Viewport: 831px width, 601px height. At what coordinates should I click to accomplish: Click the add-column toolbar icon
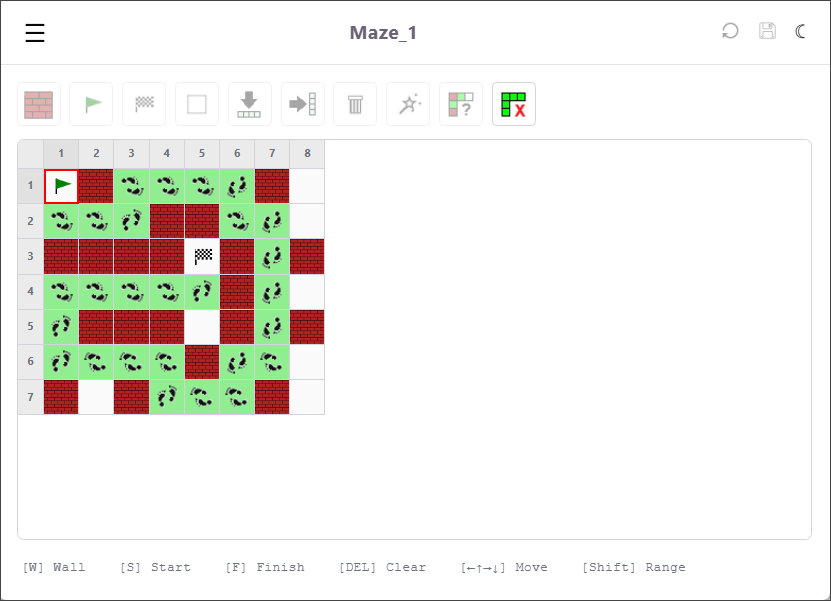[302, 104]
